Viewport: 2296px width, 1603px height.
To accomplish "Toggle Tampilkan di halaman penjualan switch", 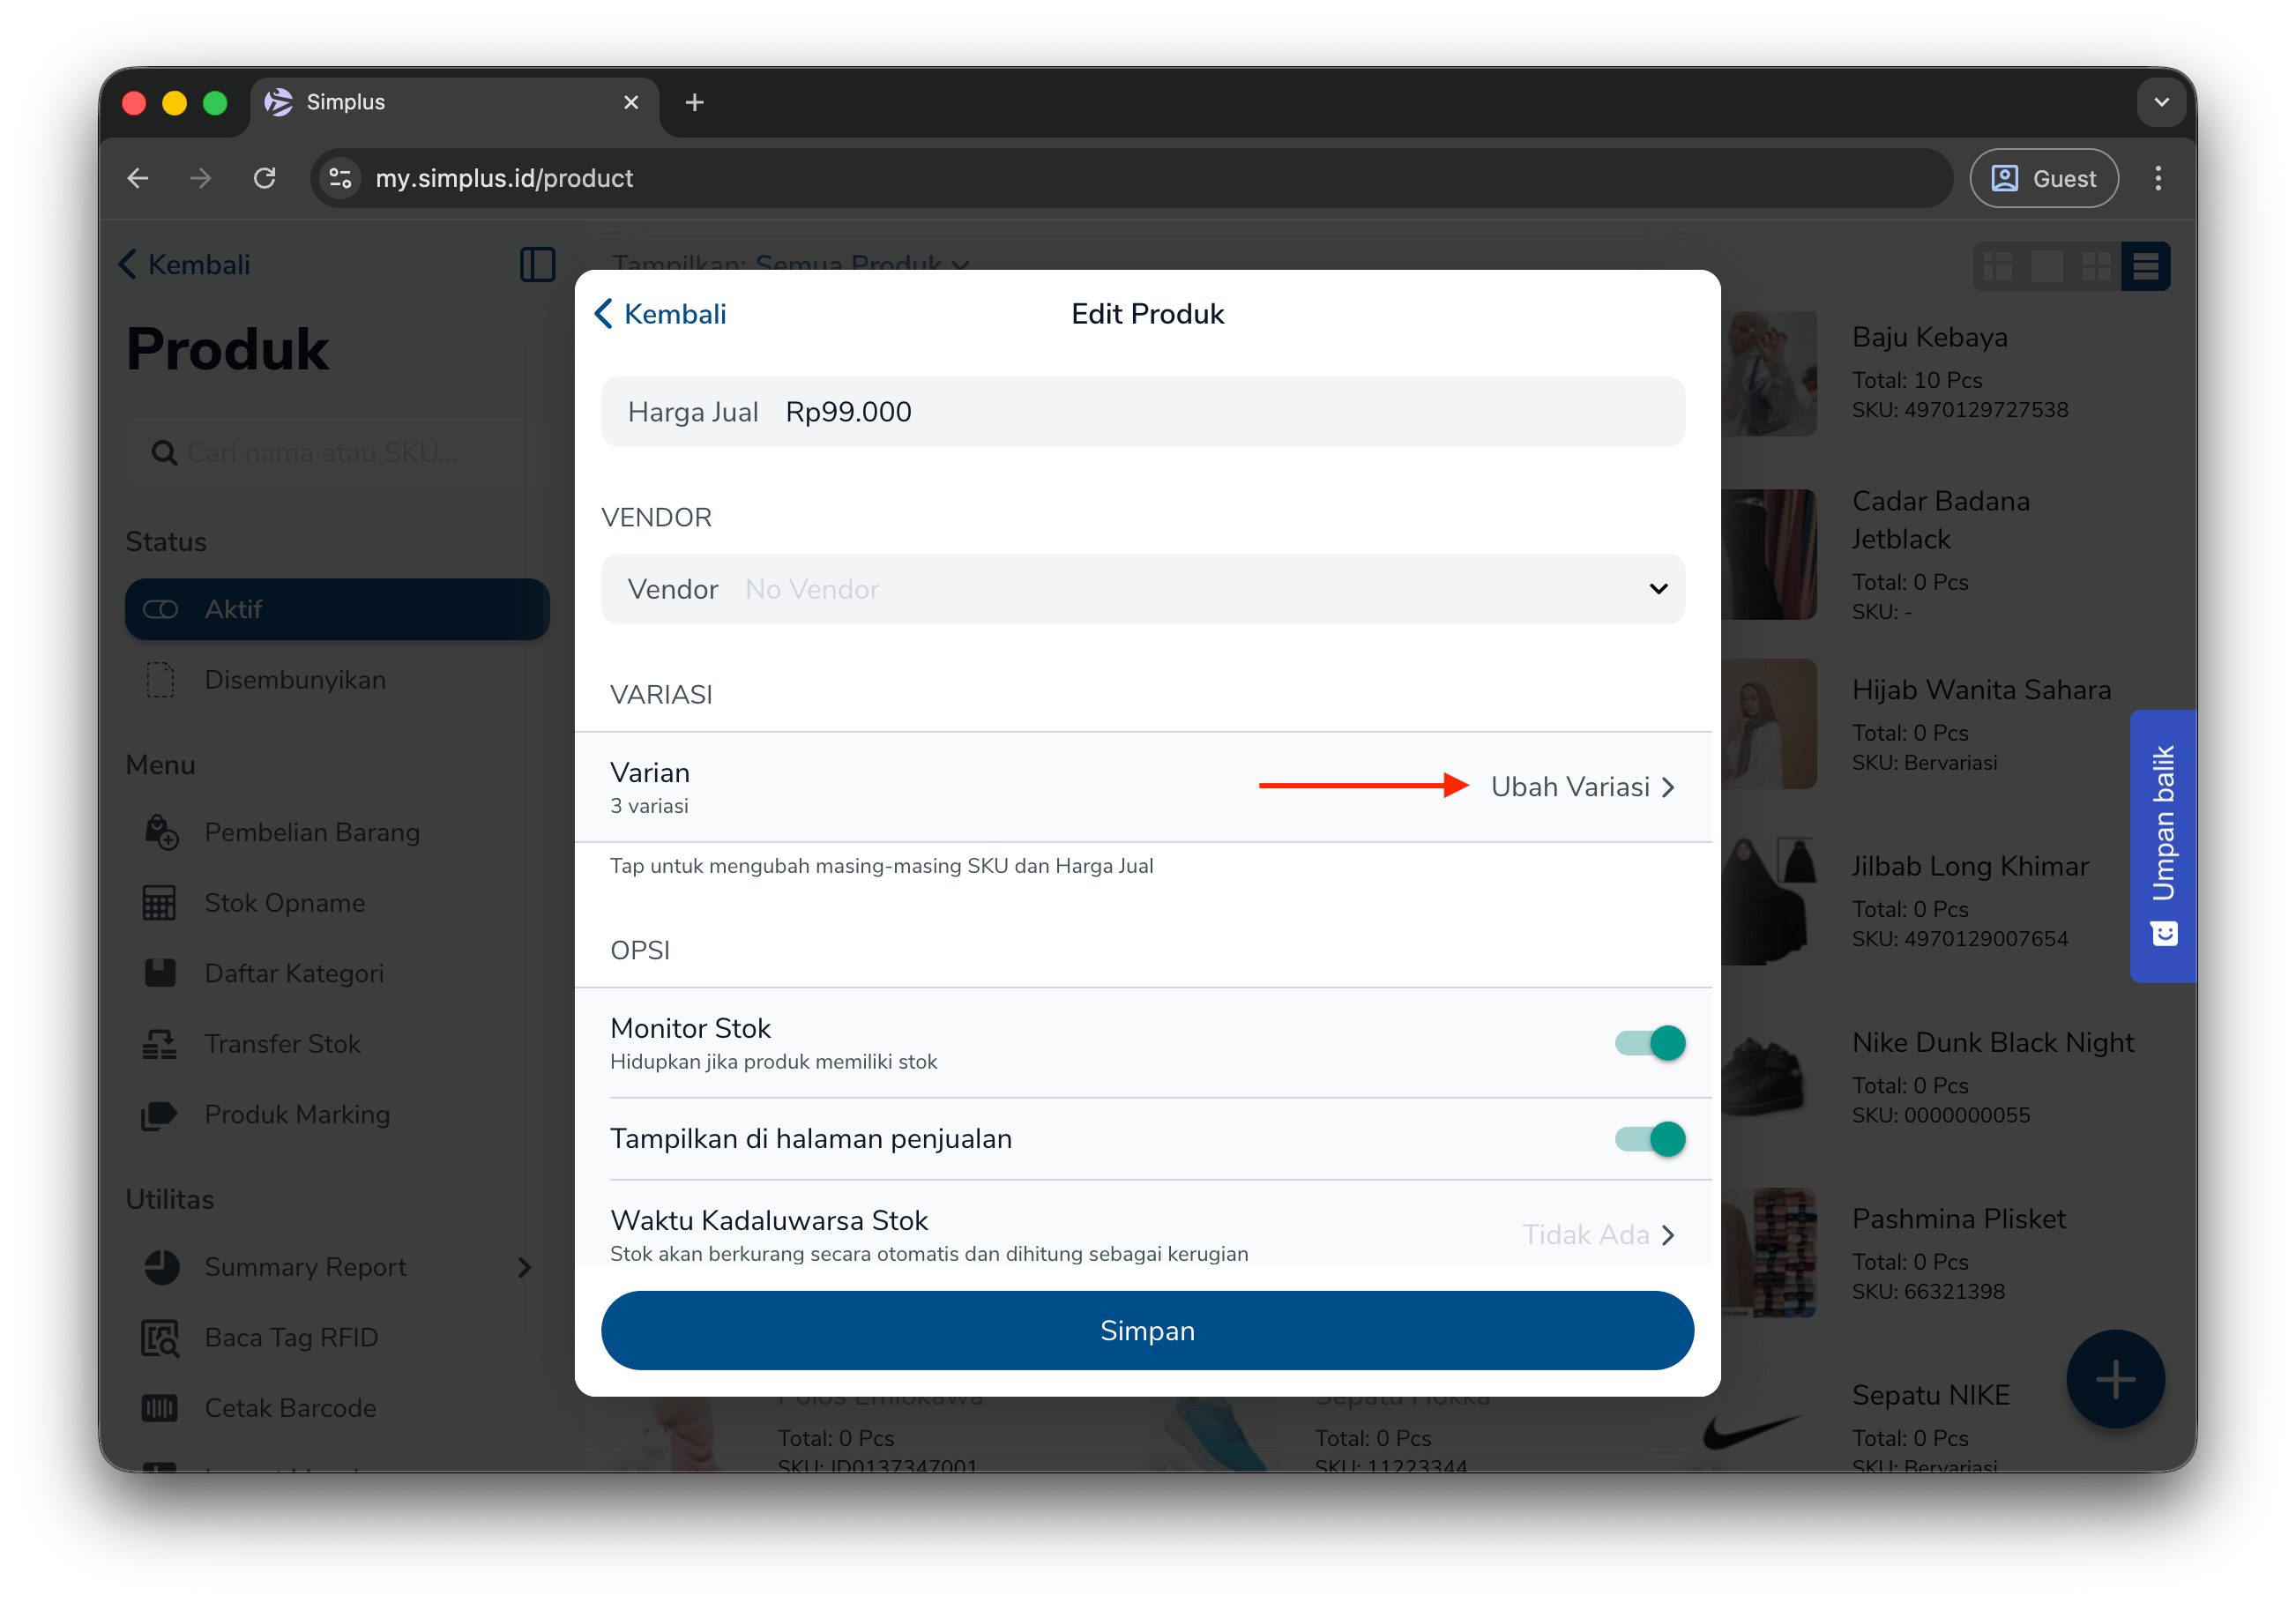I will pyautogui.click(x=1650, y=1139).
